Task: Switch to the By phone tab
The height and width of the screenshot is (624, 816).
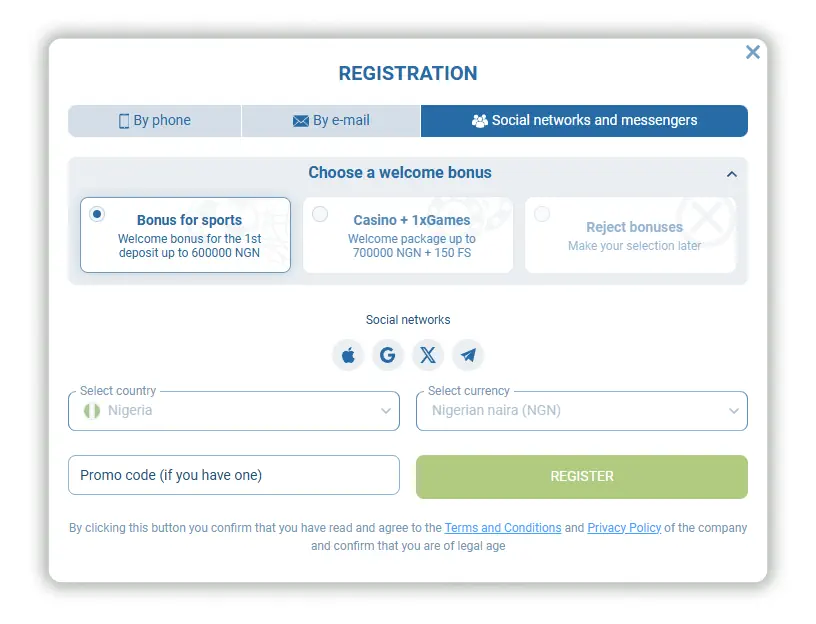Action: 154,120
